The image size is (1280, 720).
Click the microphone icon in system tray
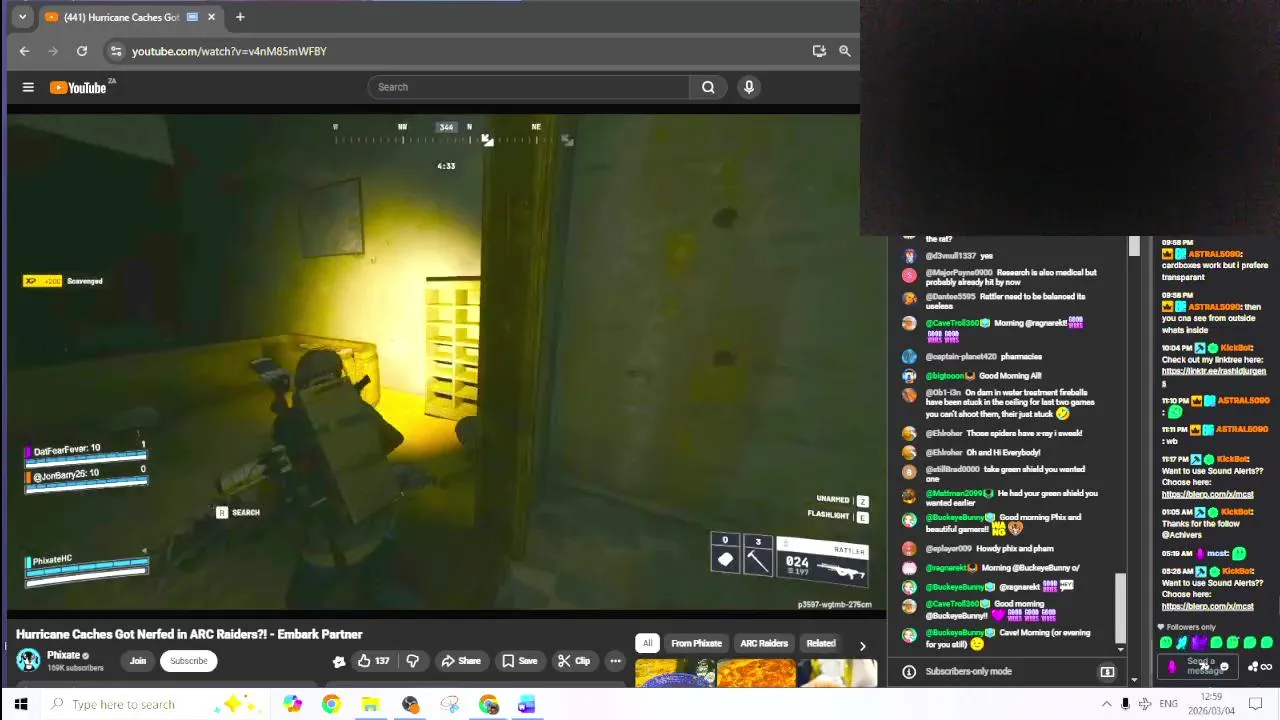[1125, 704]
